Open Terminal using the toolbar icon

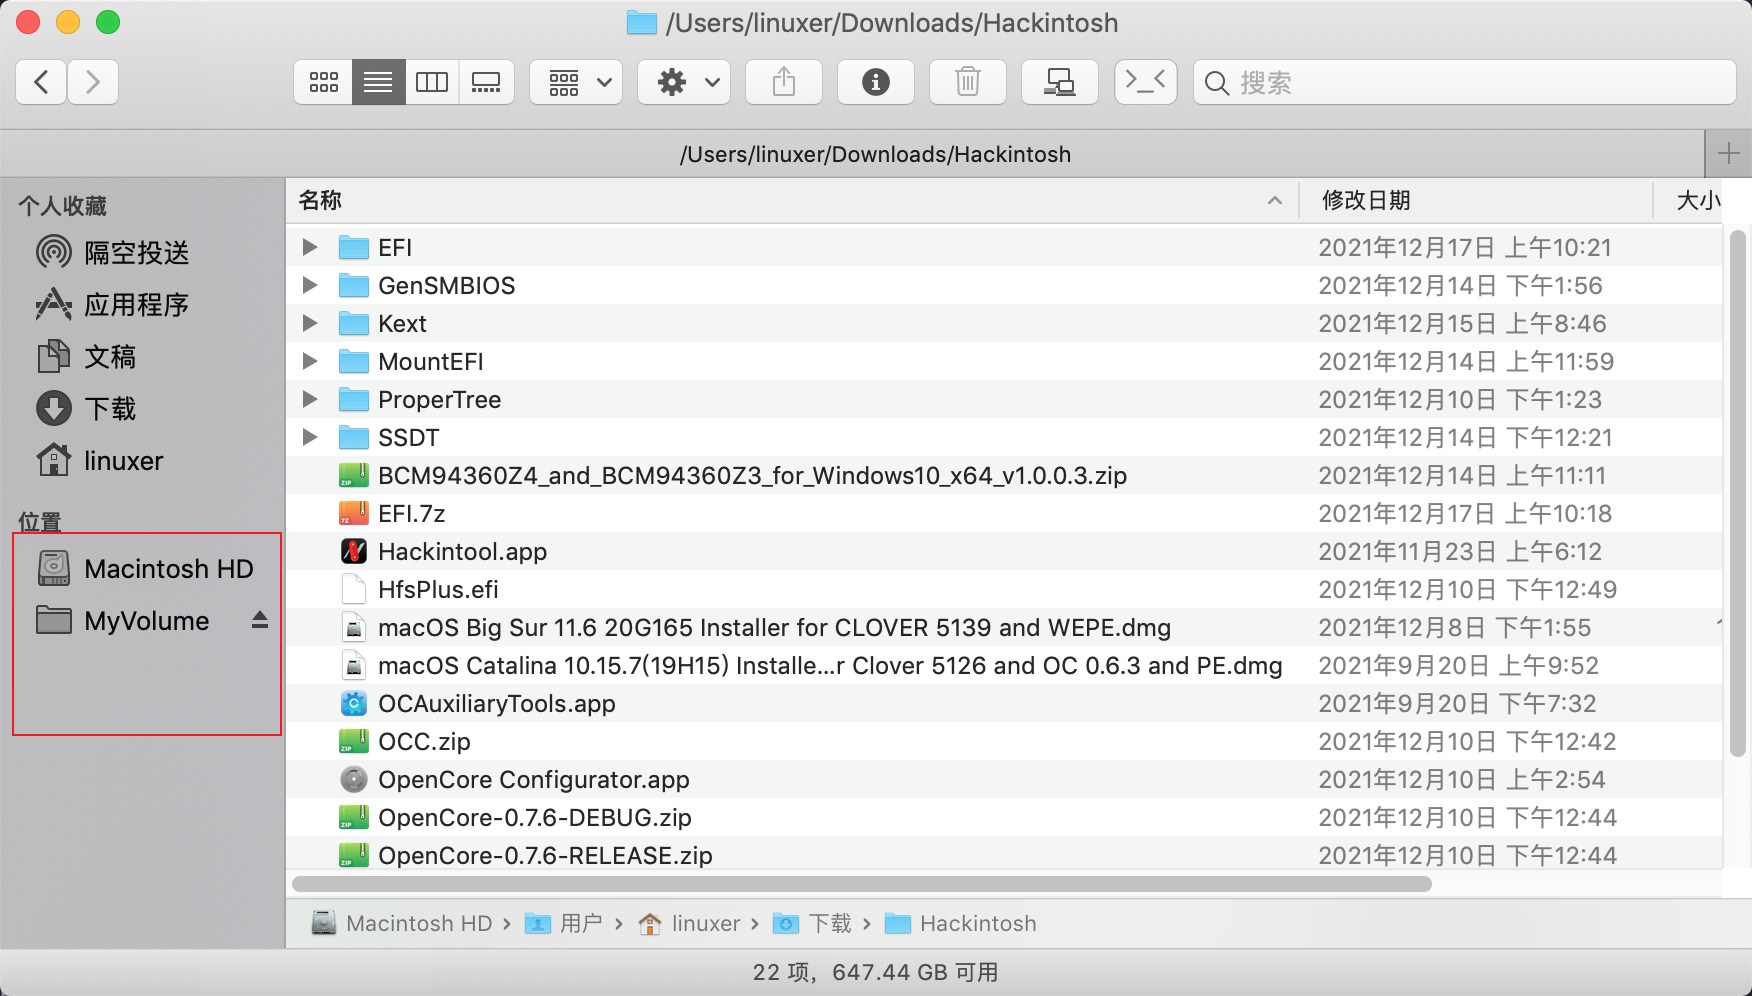pos(1145,82)
